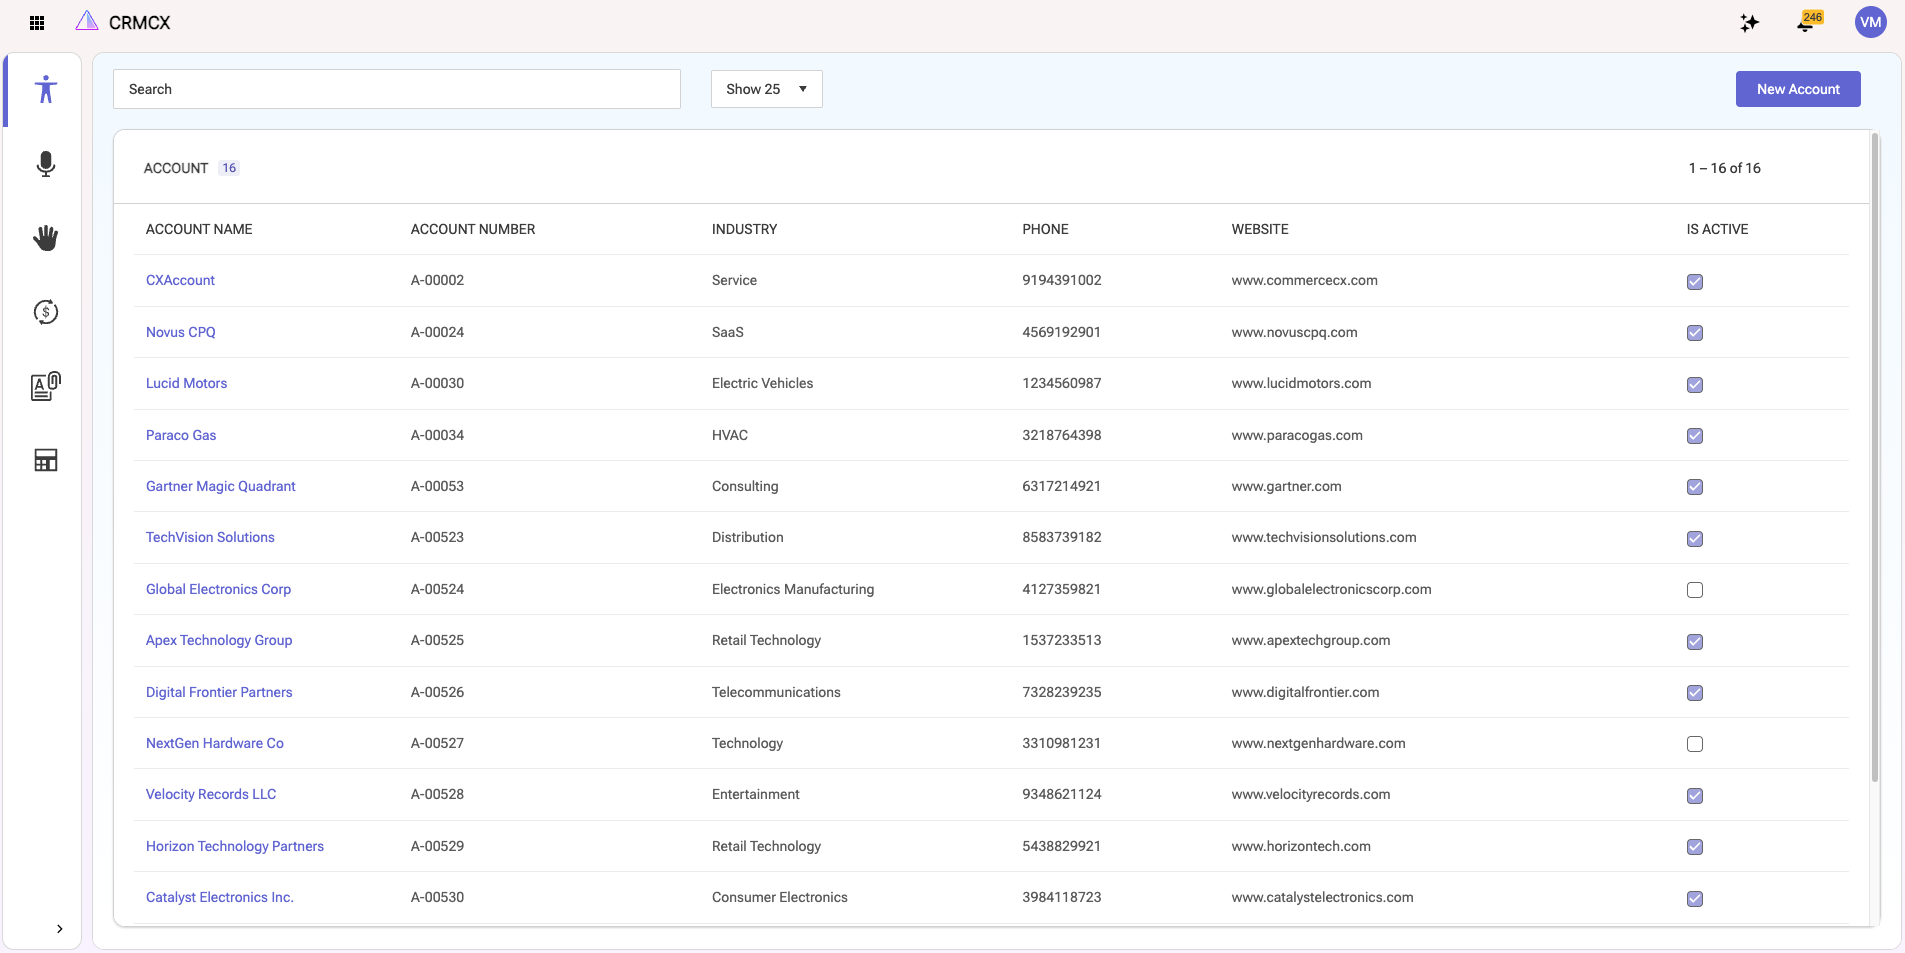Image resolution: width=1905 pixels, height=953 pixels.
Task: Open the Show 25 dropdown
Action: [765, 89]
